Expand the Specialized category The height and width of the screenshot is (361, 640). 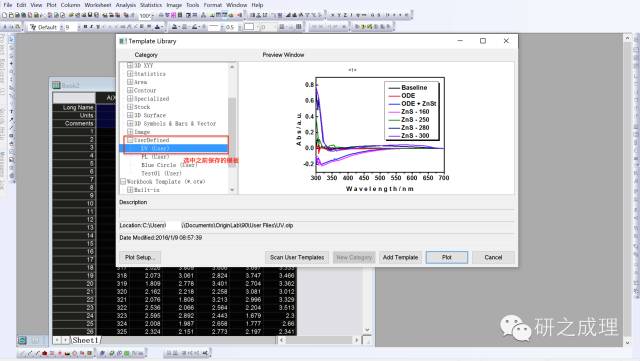point(130,98)
